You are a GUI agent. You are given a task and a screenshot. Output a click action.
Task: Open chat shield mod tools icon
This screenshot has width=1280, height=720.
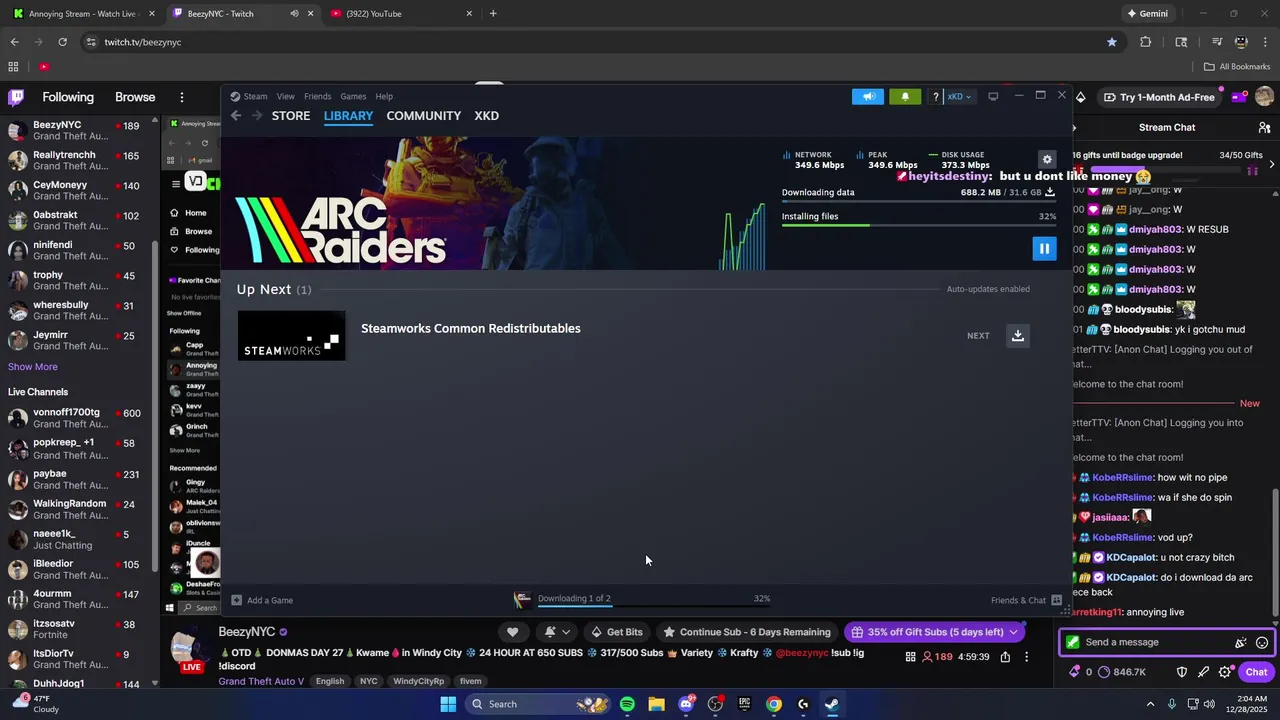1181,672
